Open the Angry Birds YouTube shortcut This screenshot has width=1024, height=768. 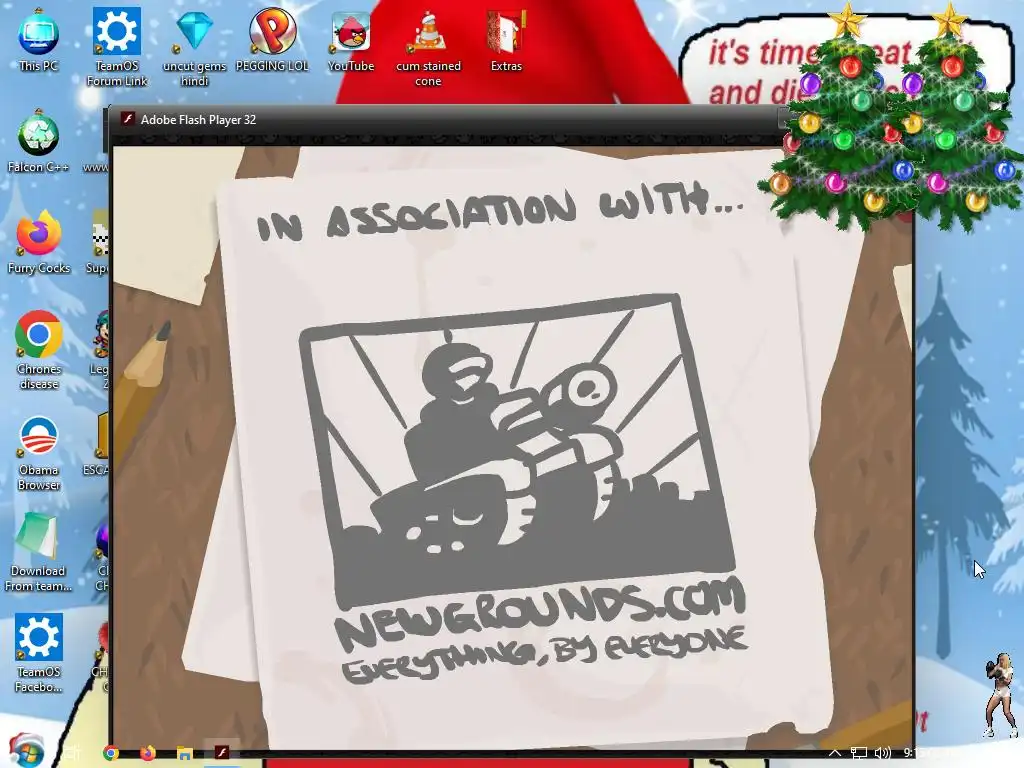click(x=351, y=40)
